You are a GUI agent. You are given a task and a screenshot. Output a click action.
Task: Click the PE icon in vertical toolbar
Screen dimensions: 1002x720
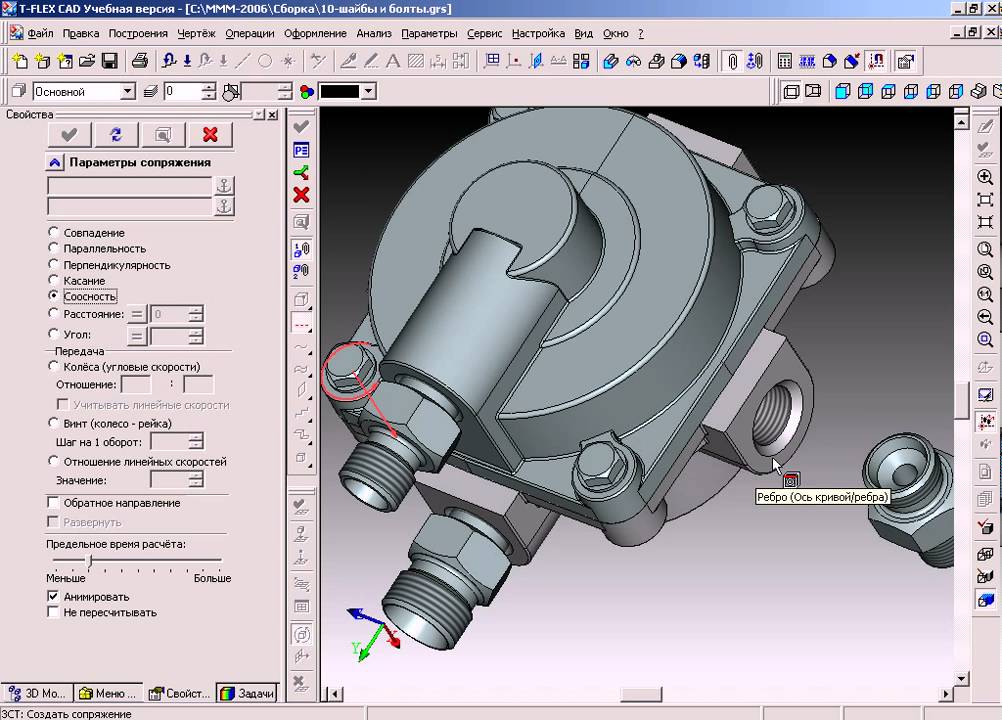click(301, 150)
